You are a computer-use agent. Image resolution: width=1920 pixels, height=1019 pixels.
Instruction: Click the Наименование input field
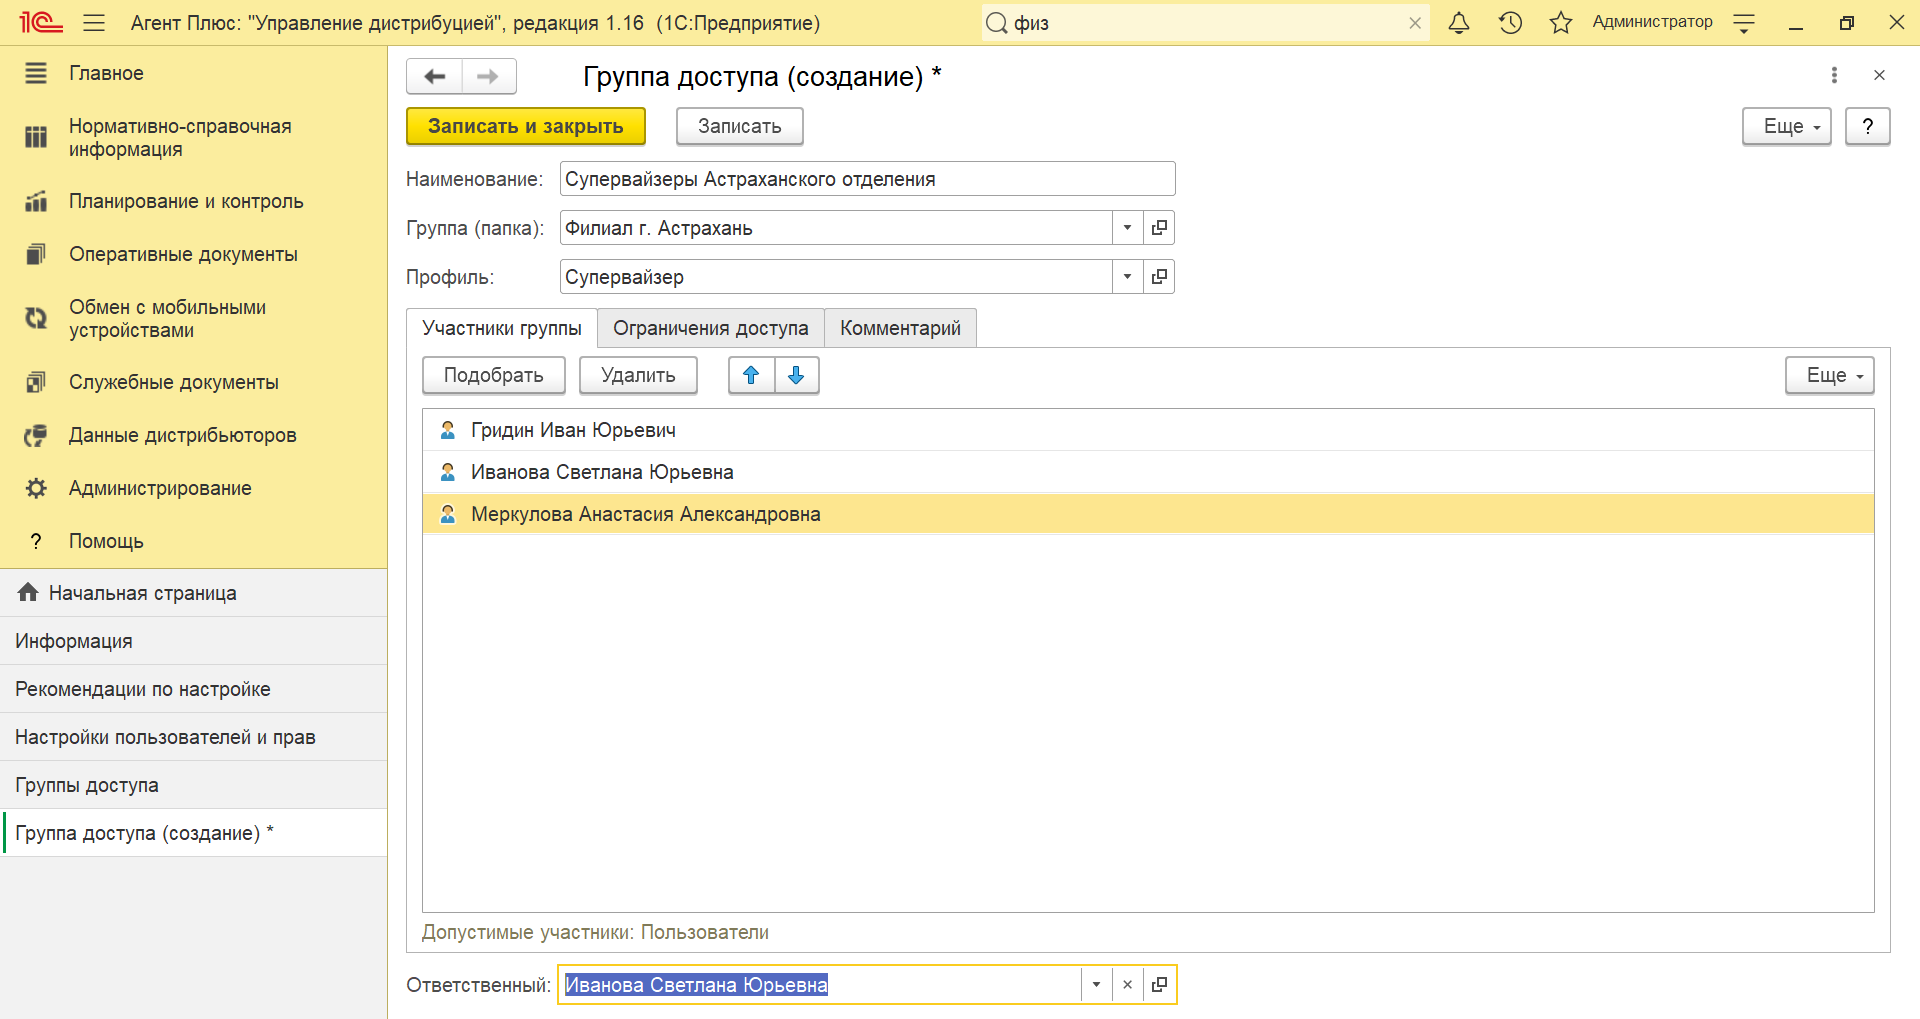867,179
